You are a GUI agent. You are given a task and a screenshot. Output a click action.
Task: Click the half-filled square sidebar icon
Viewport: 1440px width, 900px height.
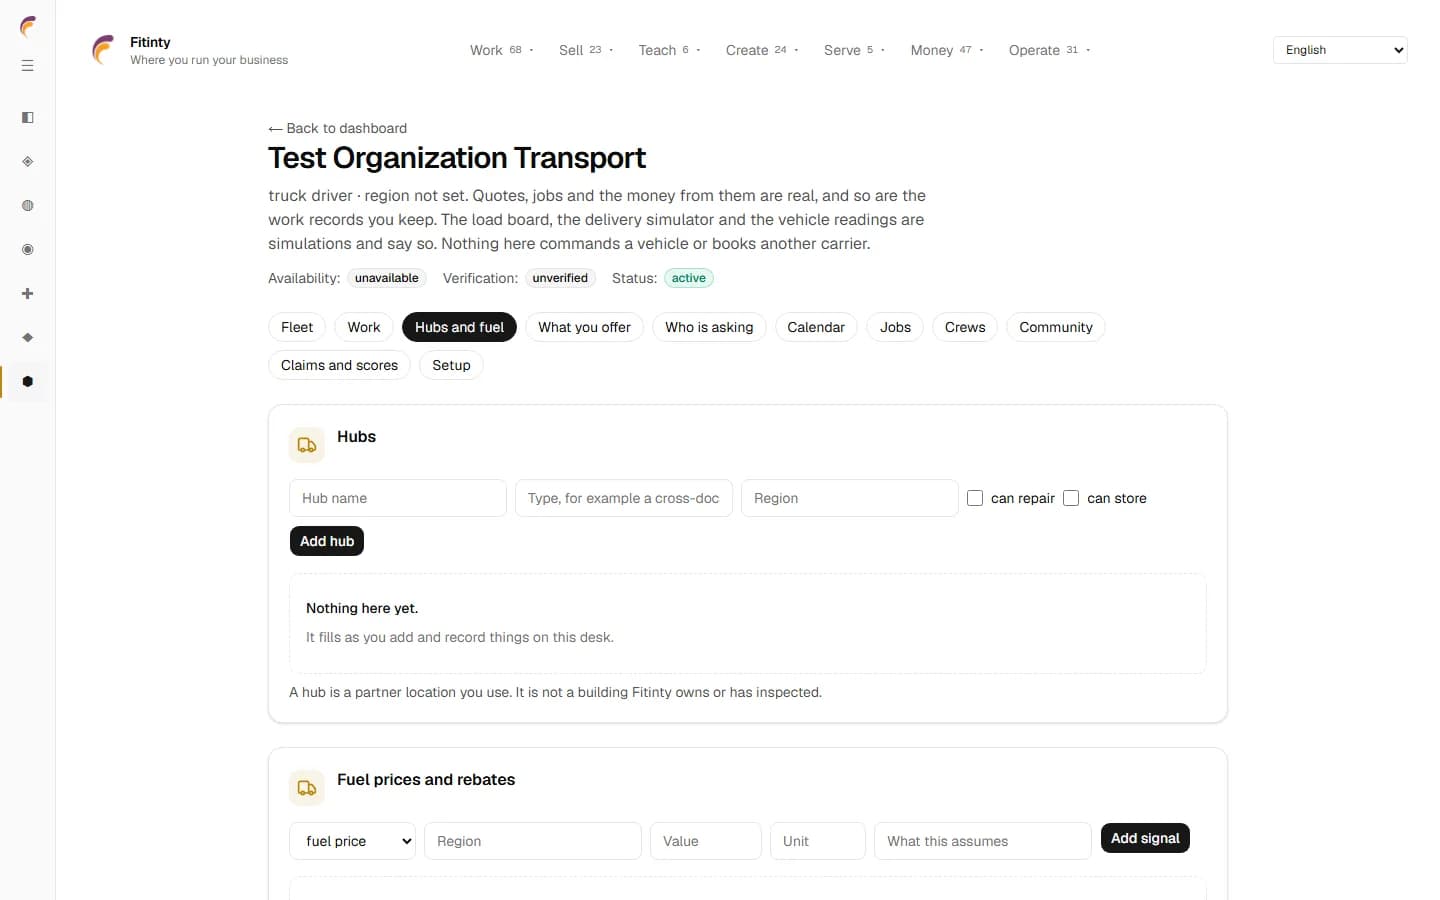[28, 118]
